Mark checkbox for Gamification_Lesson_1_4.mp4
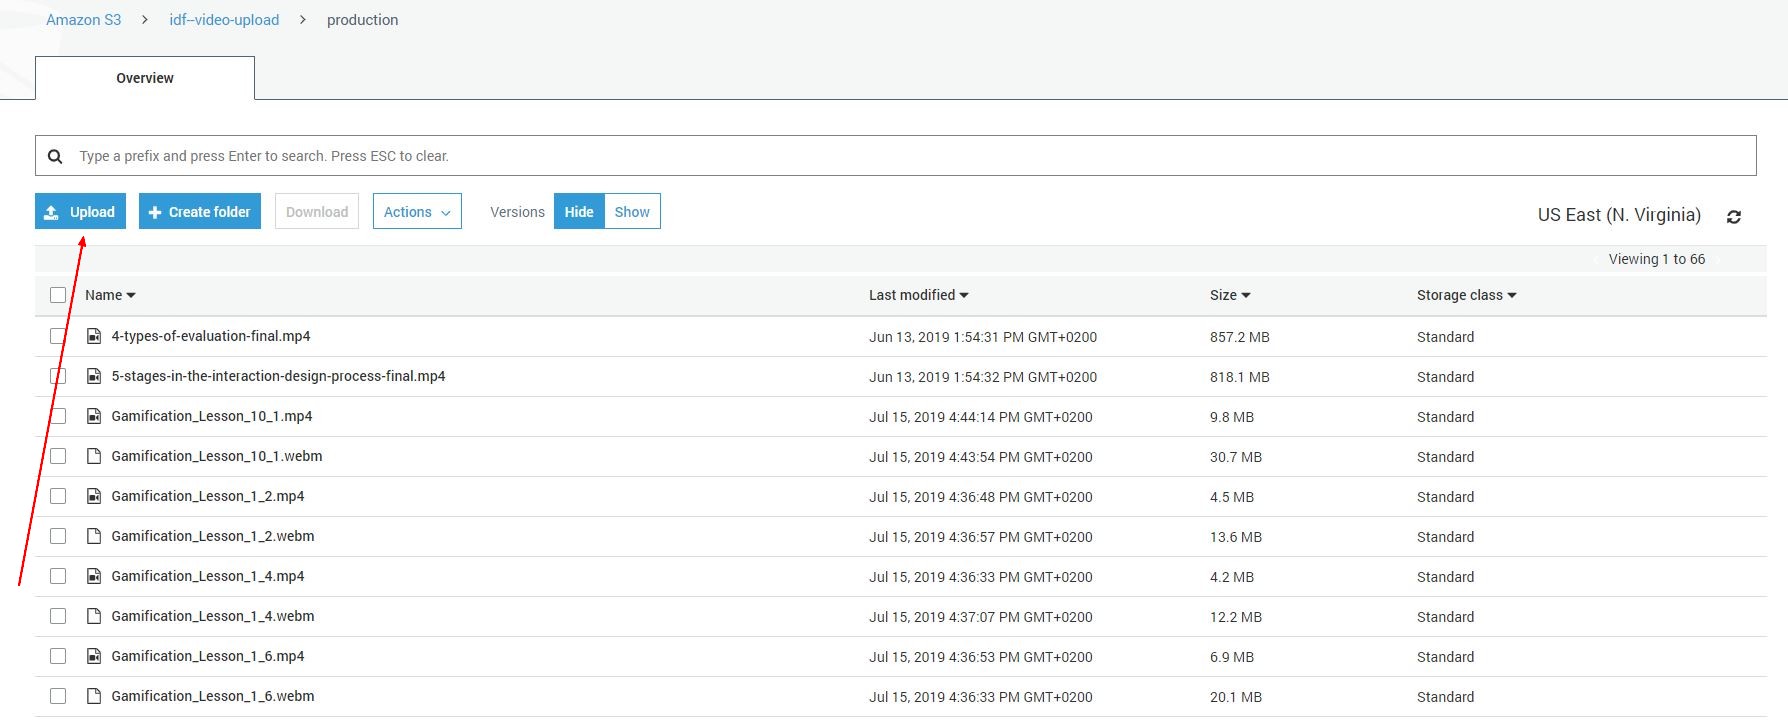The height and width of the screenshot is (725, 1788). coord(58,576)
